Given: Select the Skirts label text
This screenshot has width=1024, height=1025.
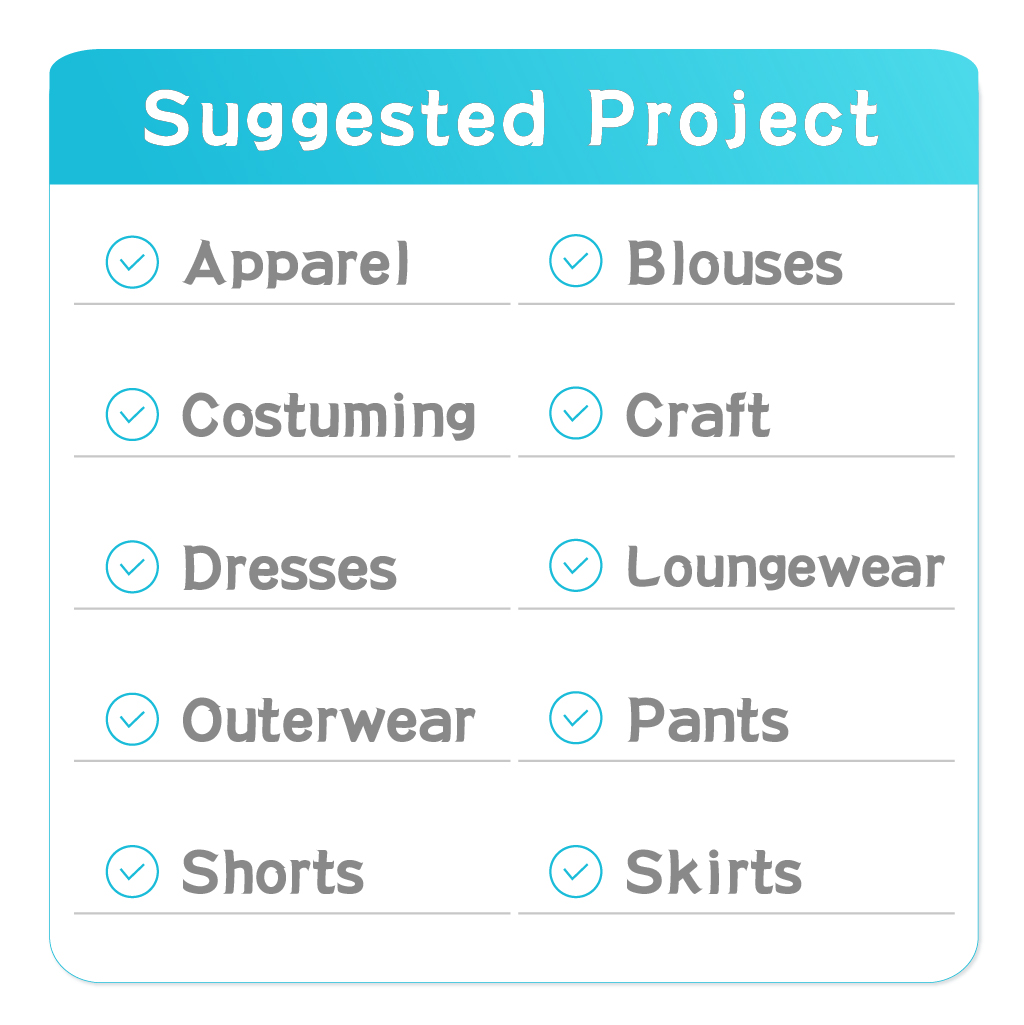Looking at the screenshot, I should [714, 871].
